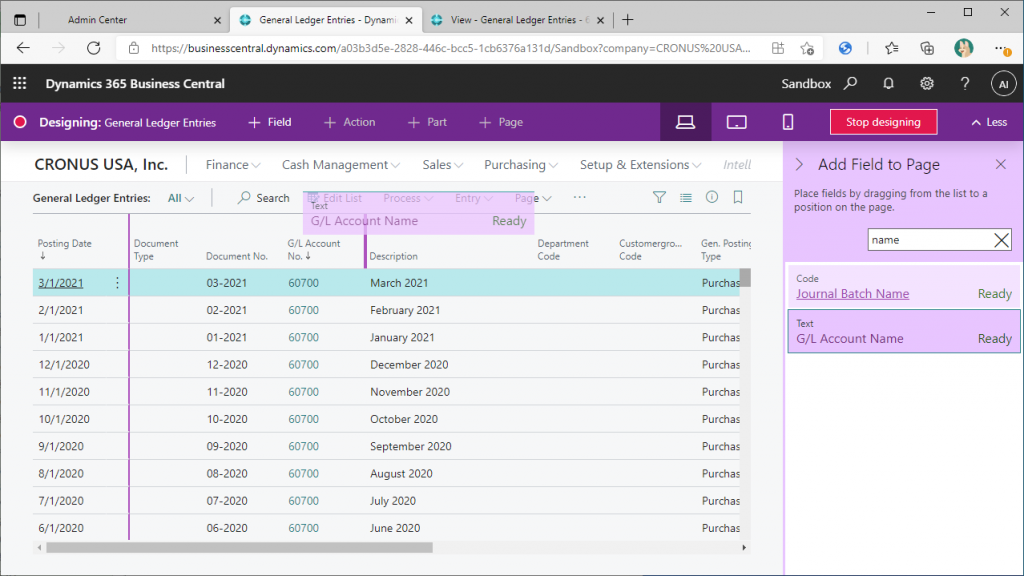The image size is (1024, 576).
Task: Switch to tablet preview mode
Action: click(x=737, y=122)
